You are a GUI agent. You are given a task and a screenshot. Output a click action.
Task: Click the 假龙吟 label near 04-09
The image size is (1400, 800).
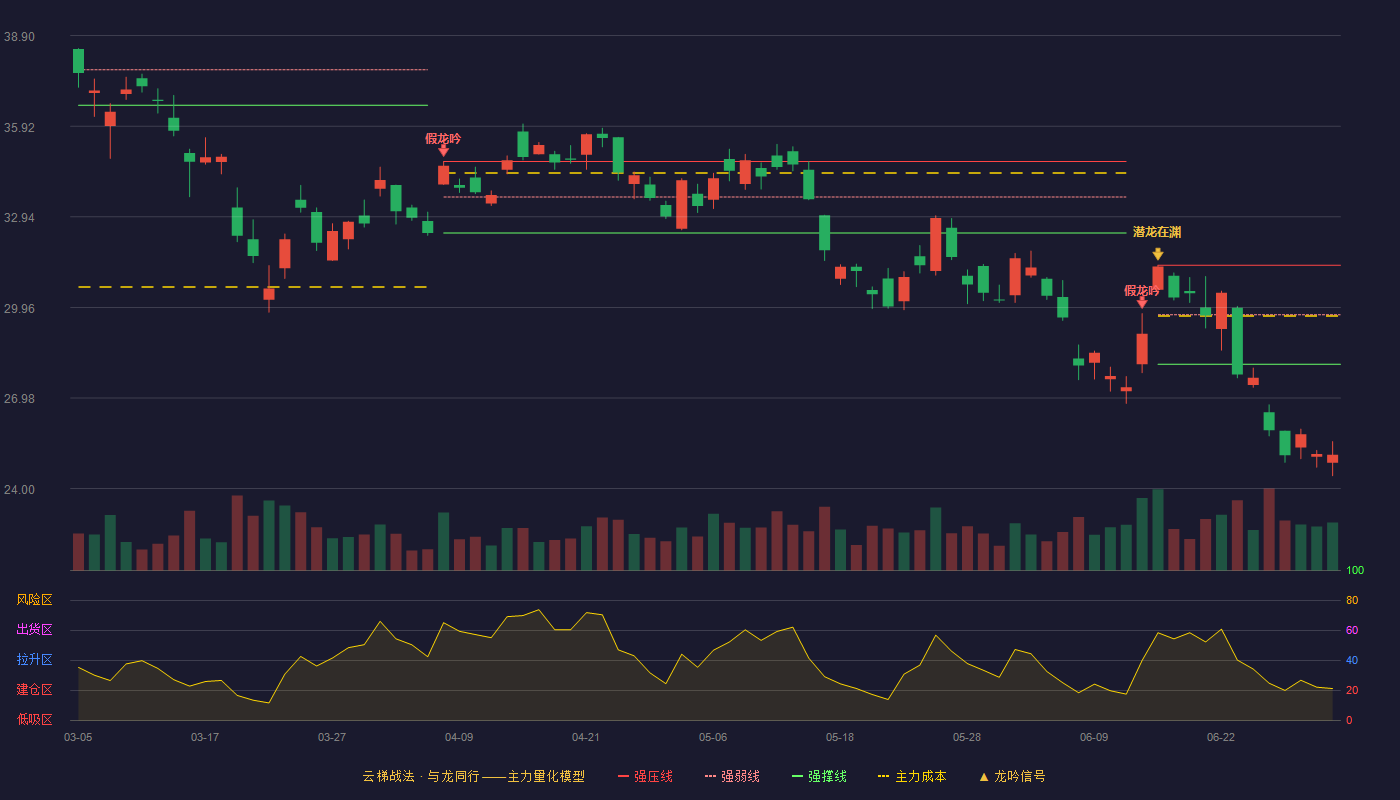443,138
